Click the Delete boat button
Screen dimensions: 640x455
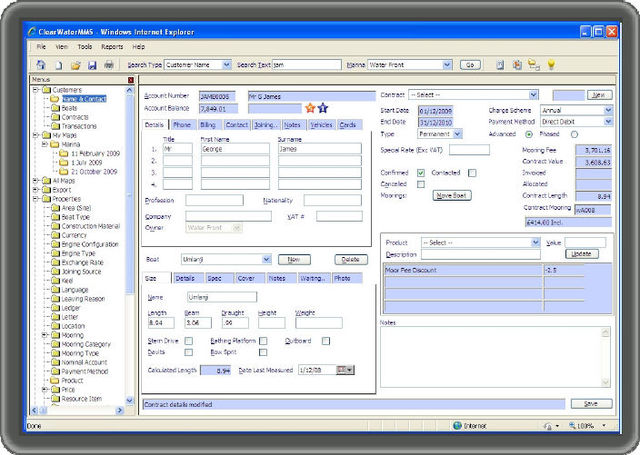pos(351,260)
